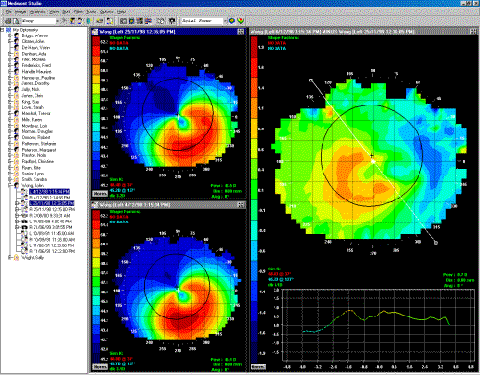Open the patient name dropdown in toolbar
This screenshot has height=375, width=480.
pyautogui.click(x=57, y=21)
